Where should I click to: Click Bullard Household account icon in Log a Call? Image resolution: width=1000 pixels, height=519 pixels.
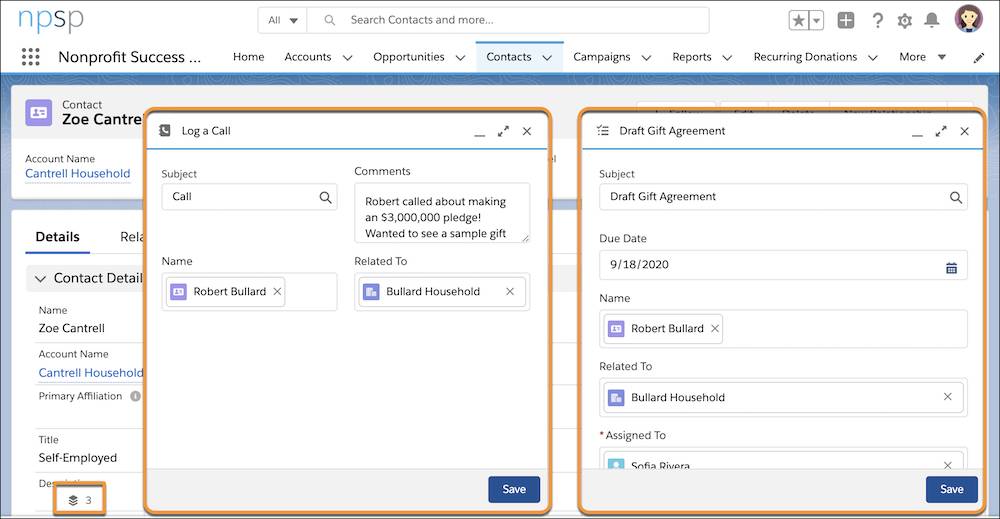pyautogui.click(x=371, y=291)
